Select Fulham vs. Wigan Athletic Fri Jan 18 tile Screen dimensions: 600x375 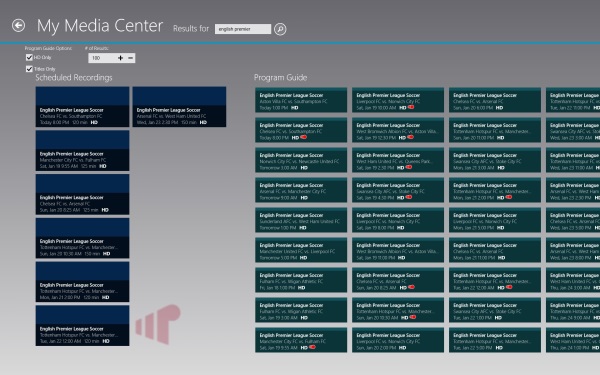point(301,280)
